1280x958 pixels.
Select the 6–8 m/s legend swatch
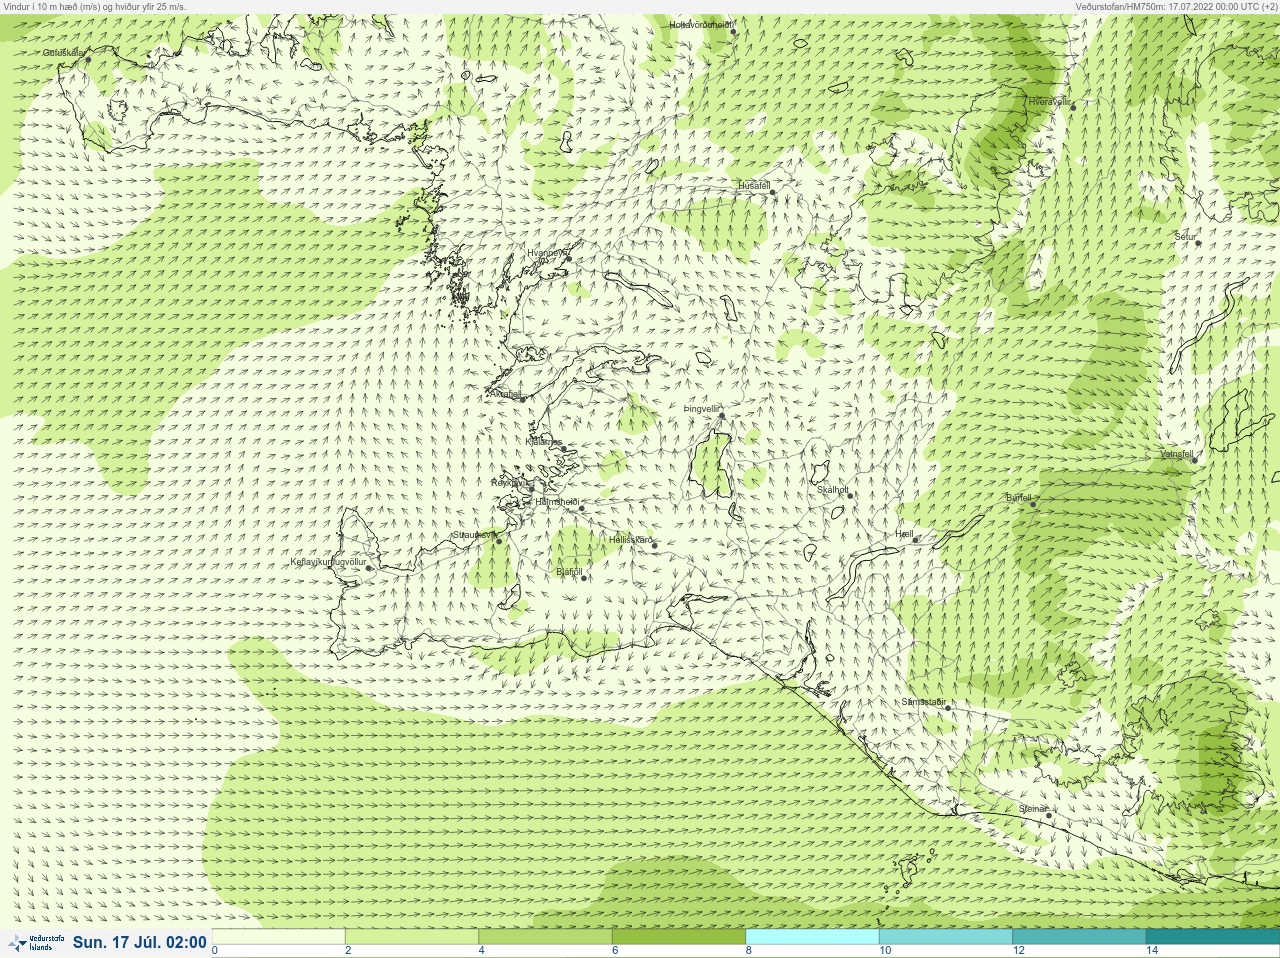pos(679,937)
